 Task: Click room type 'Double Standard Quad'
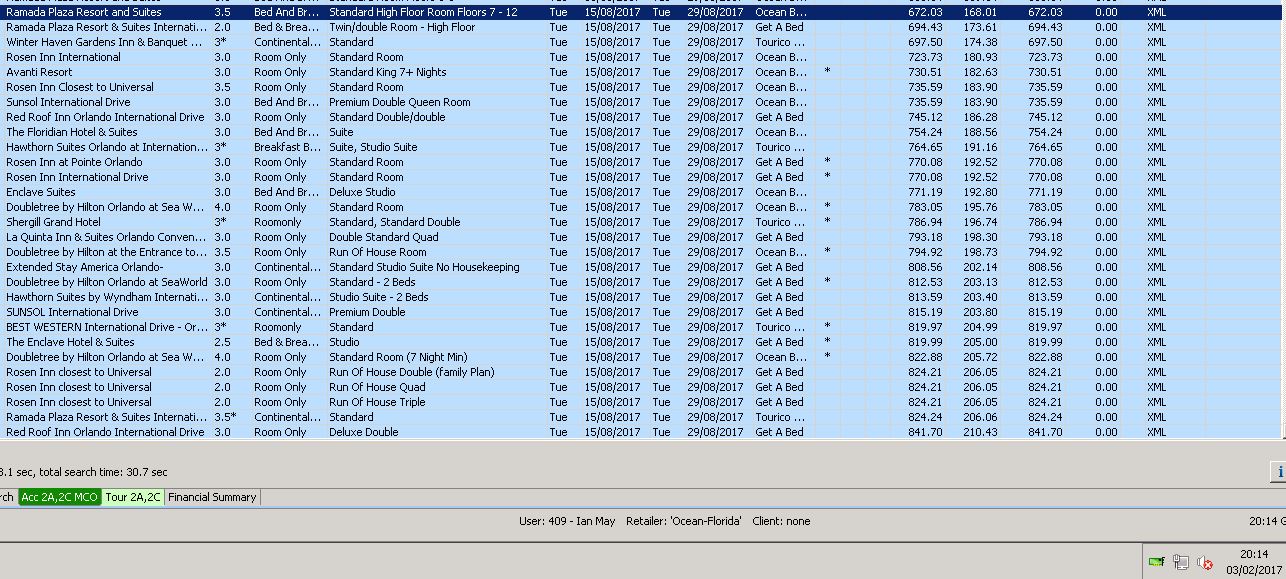point(384,237)
